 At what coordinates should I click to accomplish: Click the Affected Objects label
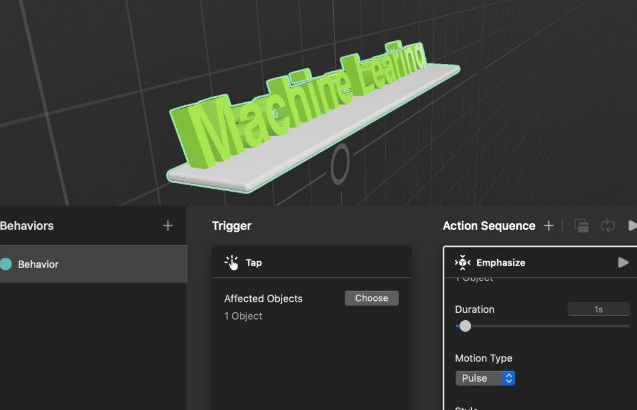(263, 299)
